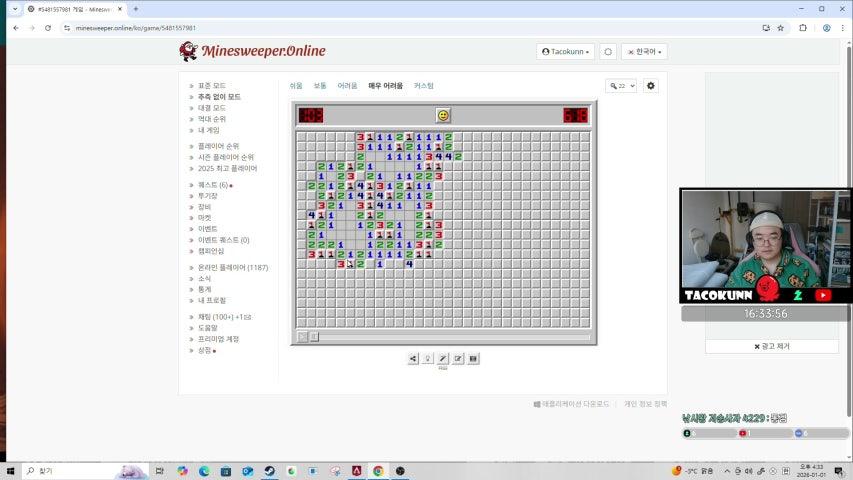This screenshot has width=853, height=480.
Task: Go back in browser history
Action: 16,28
